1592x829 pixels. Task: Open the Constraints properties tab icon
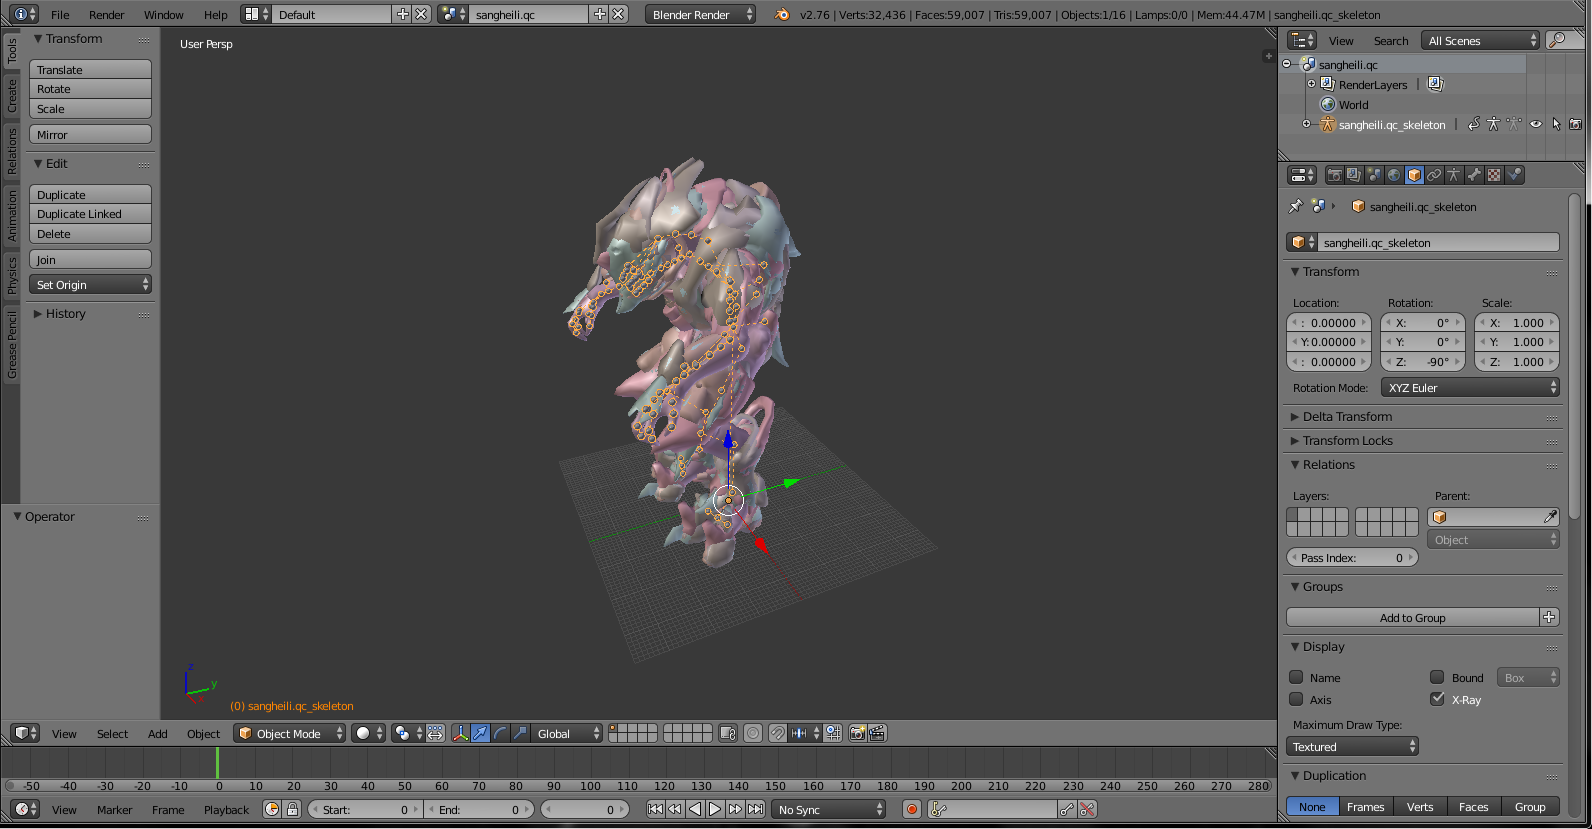(1434, 175)
